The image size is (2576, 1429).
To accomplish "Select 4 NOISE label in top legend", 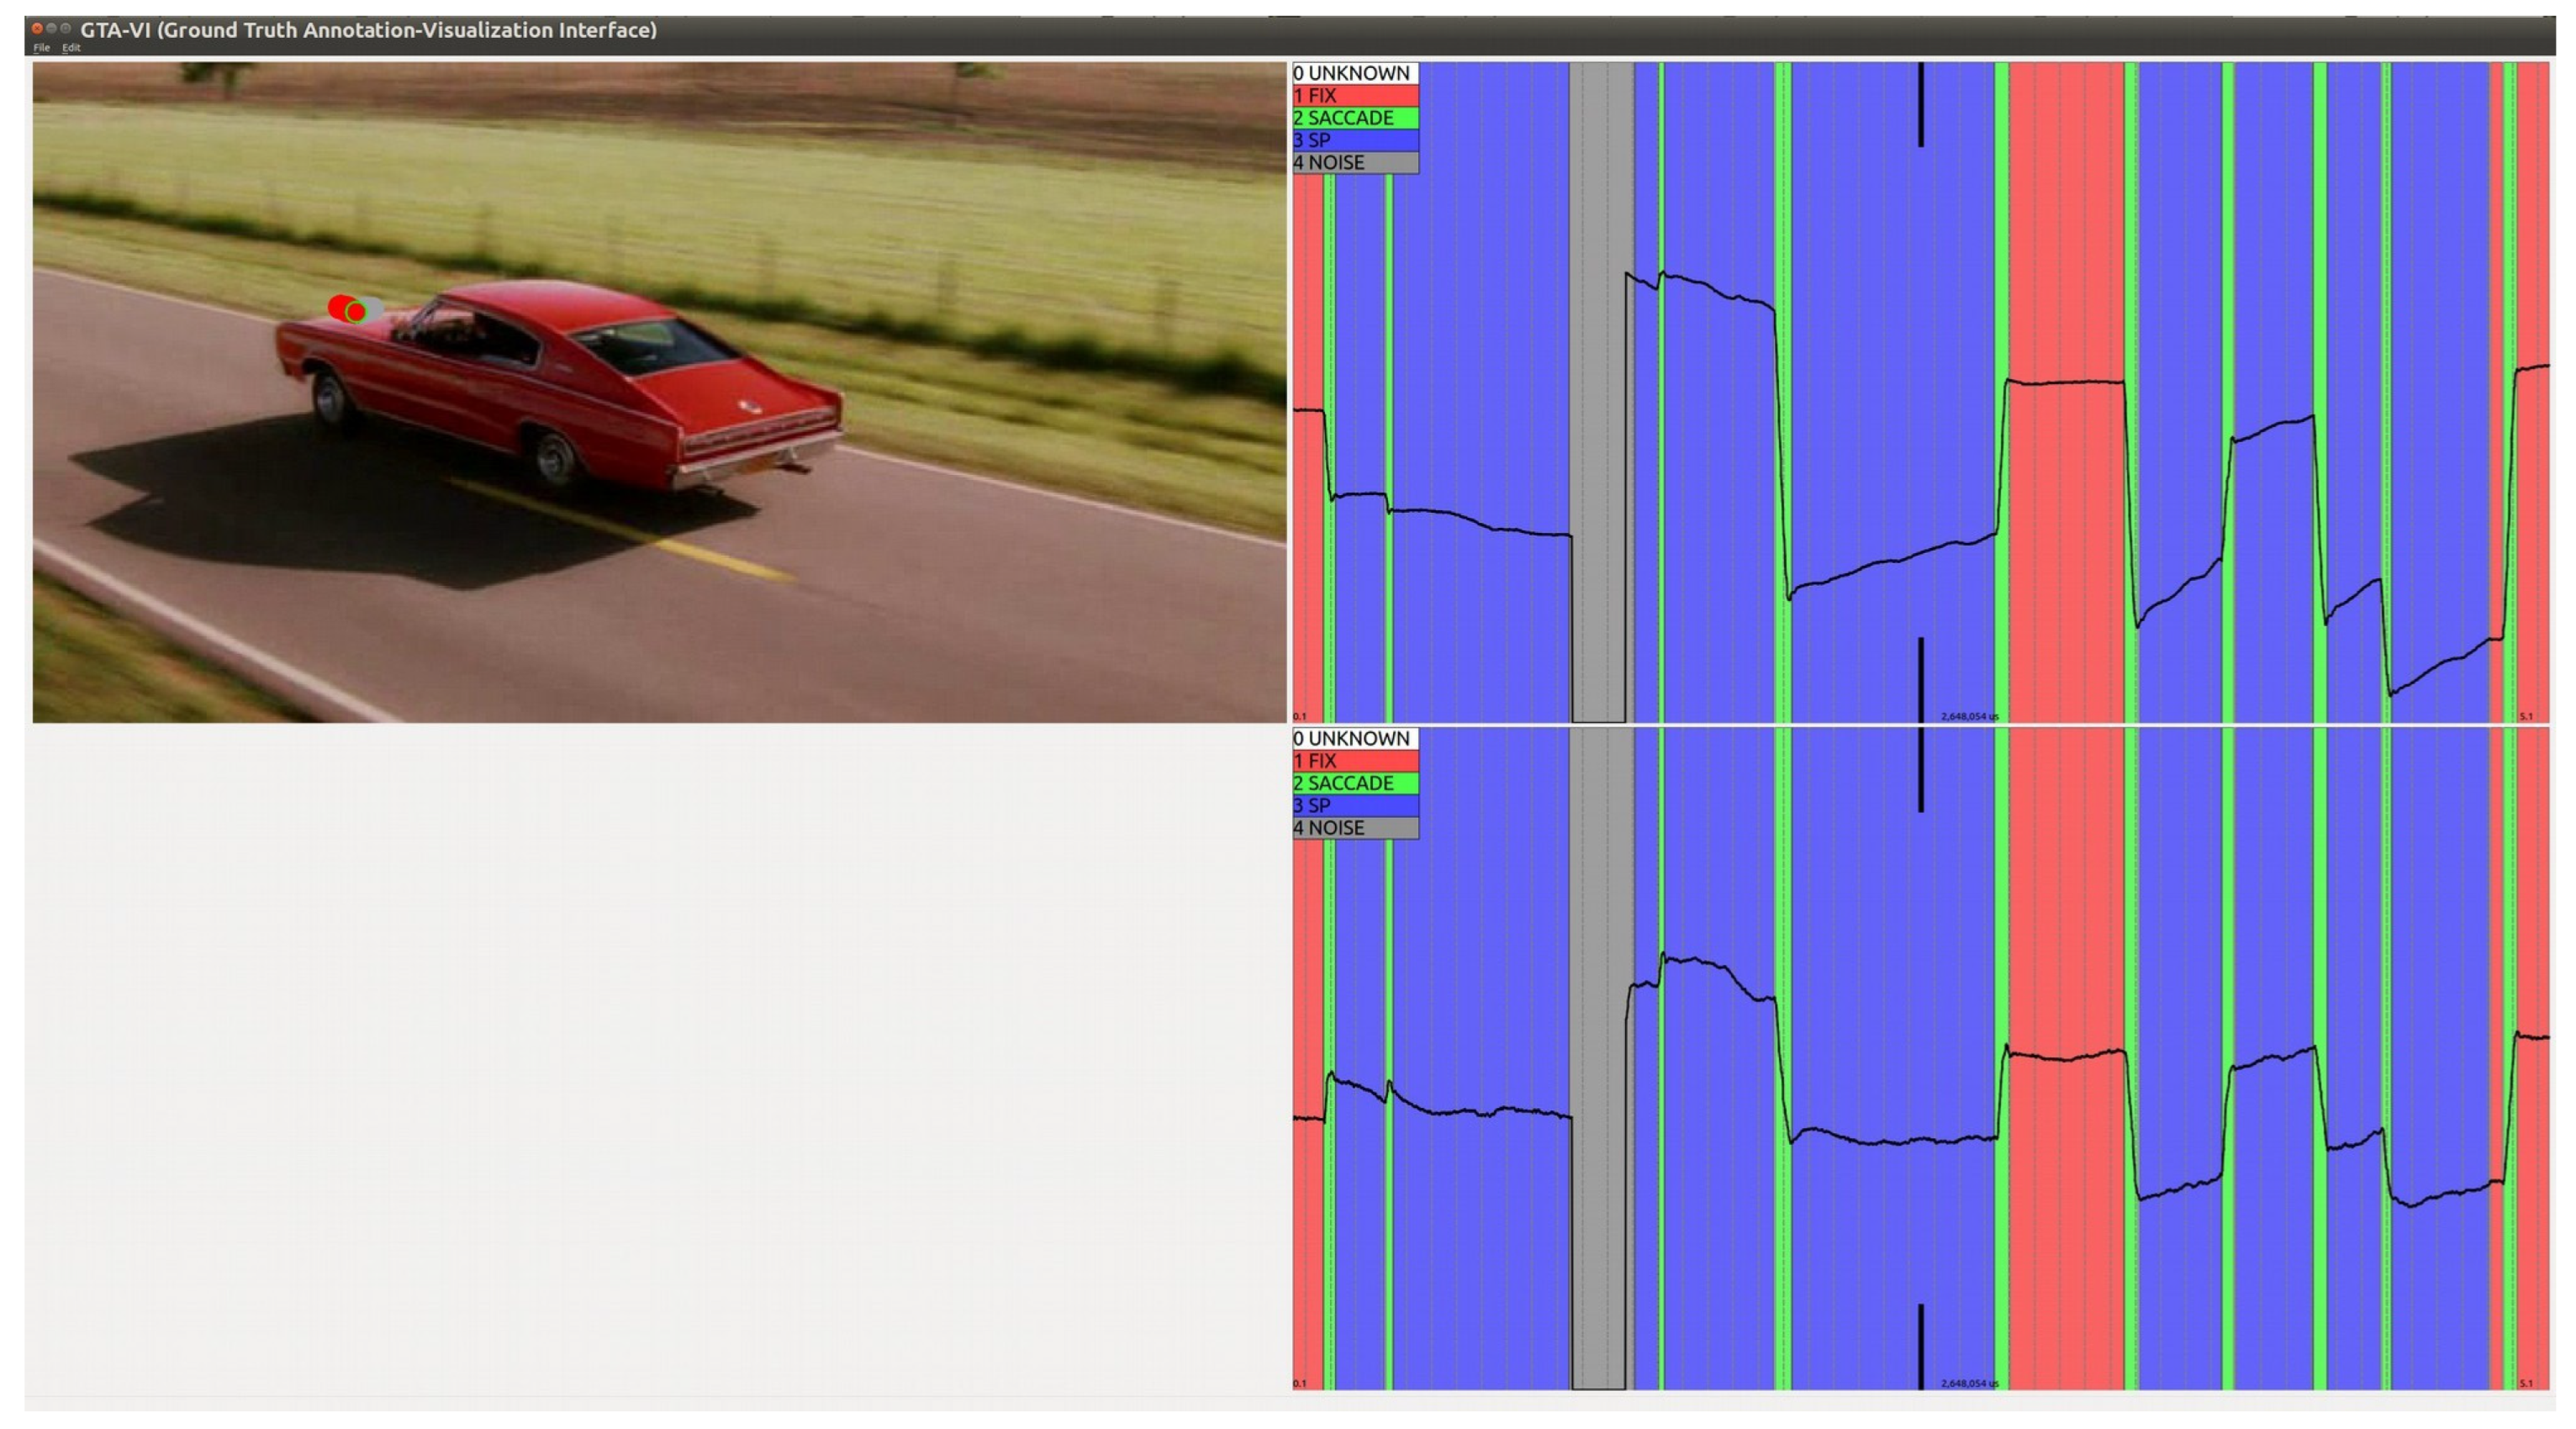I will [1355, 162].
